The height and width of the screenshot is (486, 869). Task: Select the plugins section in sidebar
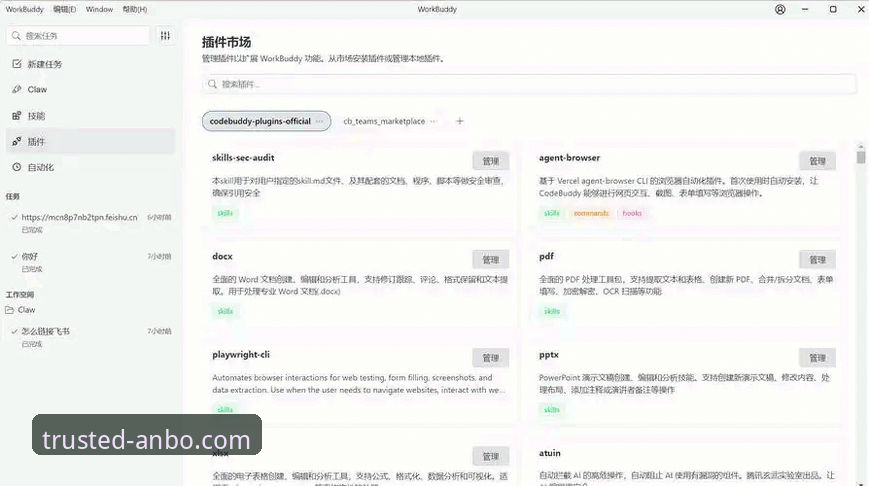click(x=90, y=141)
